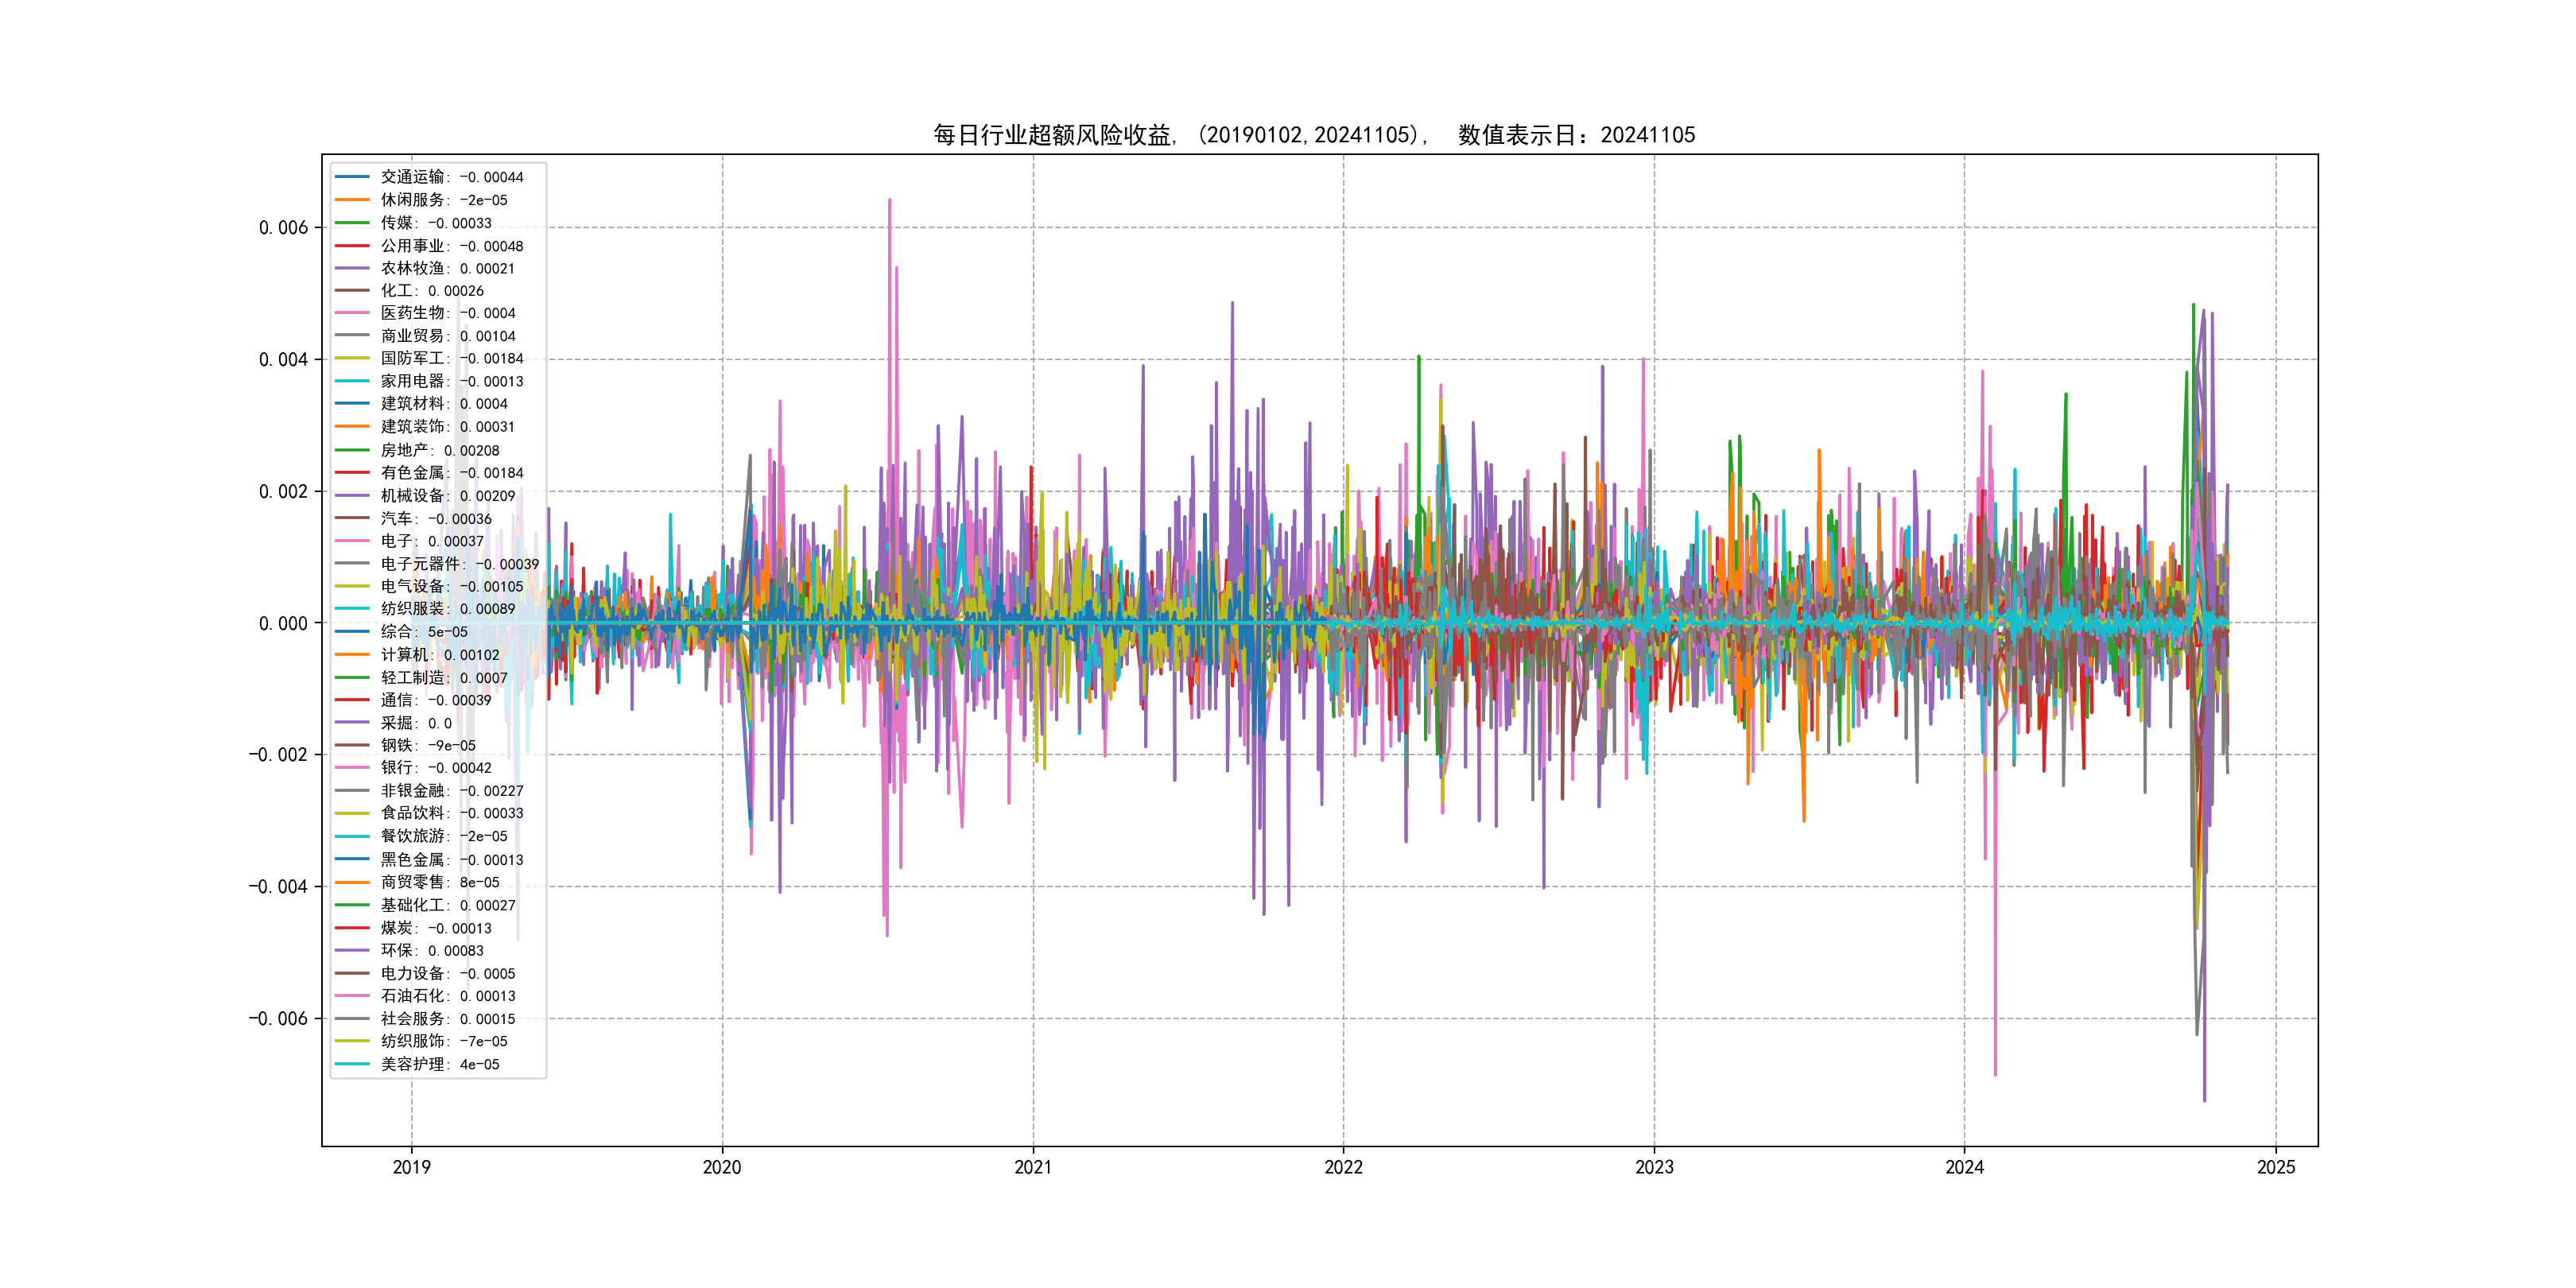The height and width of the screenshot is (1288, 2576).
Task: Click the 2022 x-axis tick label
Action: [x=1343, y=1167]
